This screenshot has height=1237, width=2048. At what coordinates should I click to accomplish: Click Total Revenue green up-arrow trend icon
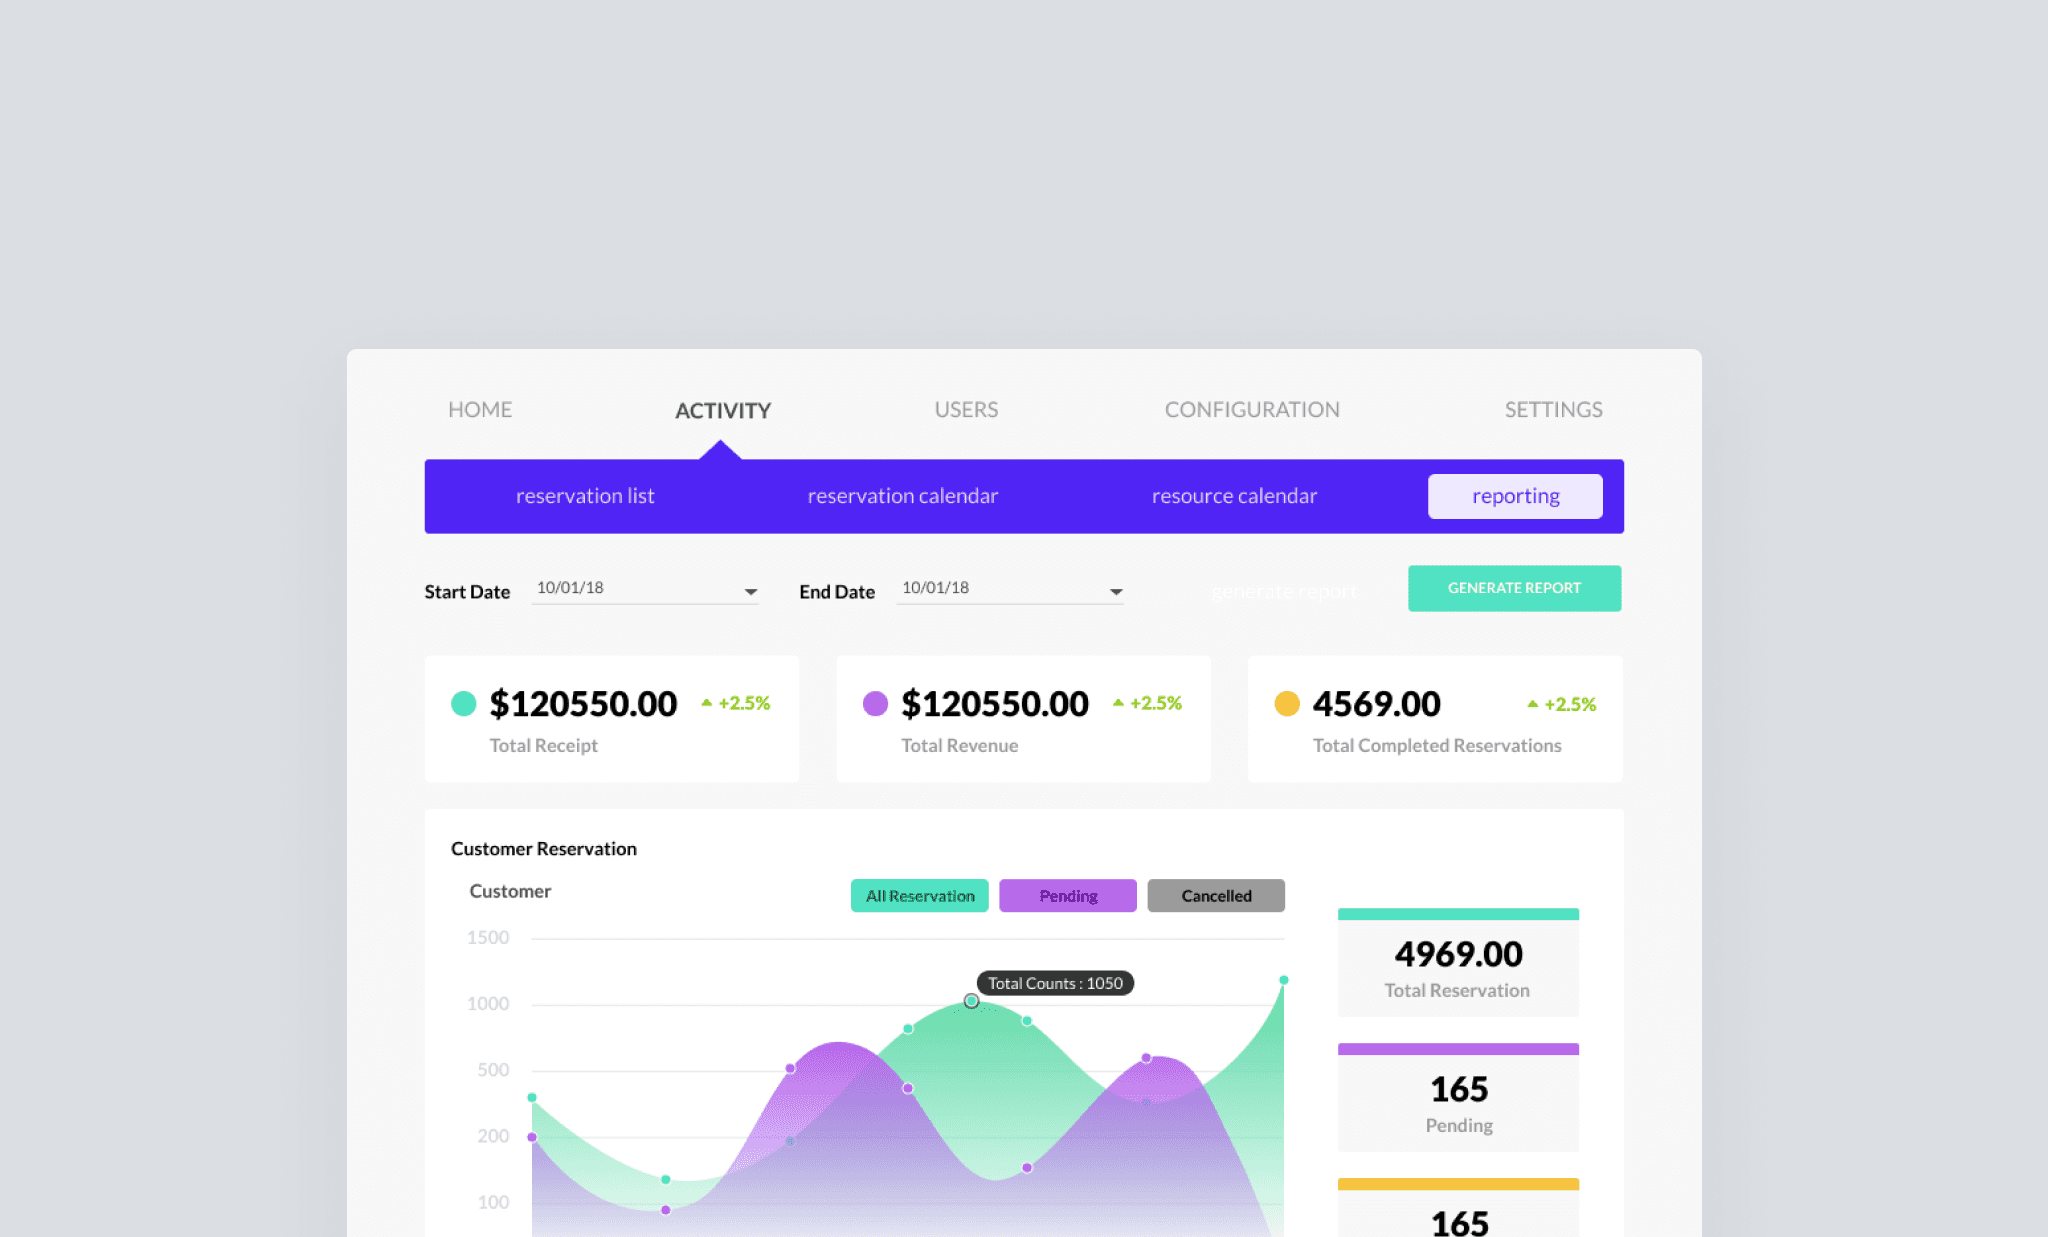coord(1118,703)
